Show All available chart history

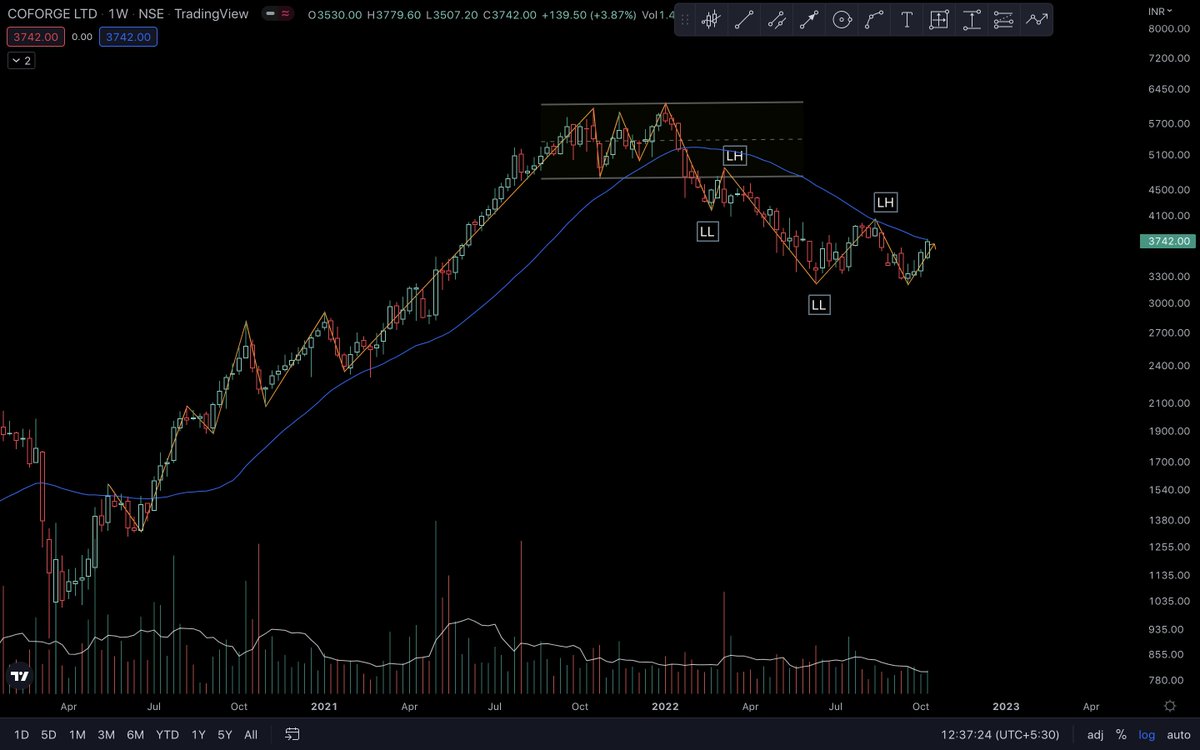[x=251, y=734]
